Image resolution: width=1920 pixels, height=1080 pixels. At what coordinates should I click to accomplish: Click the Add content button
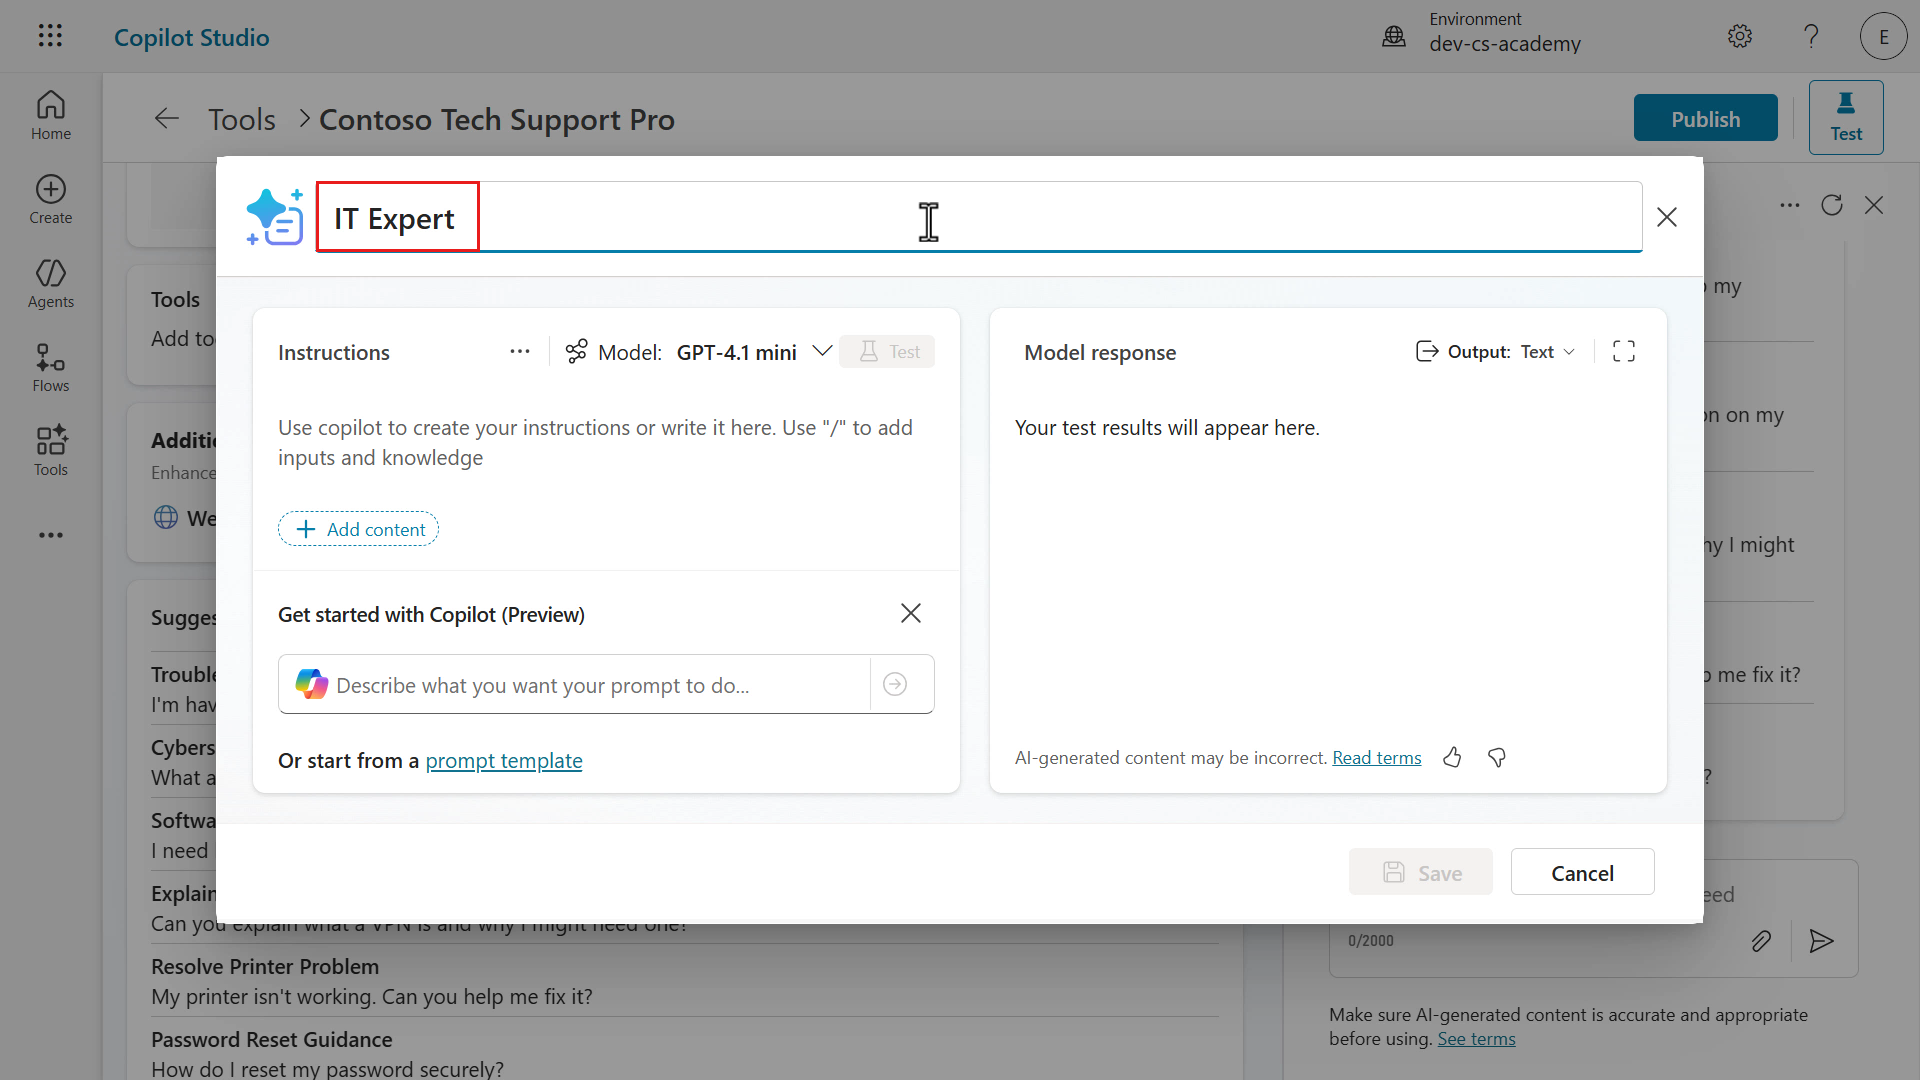point(359,529)
